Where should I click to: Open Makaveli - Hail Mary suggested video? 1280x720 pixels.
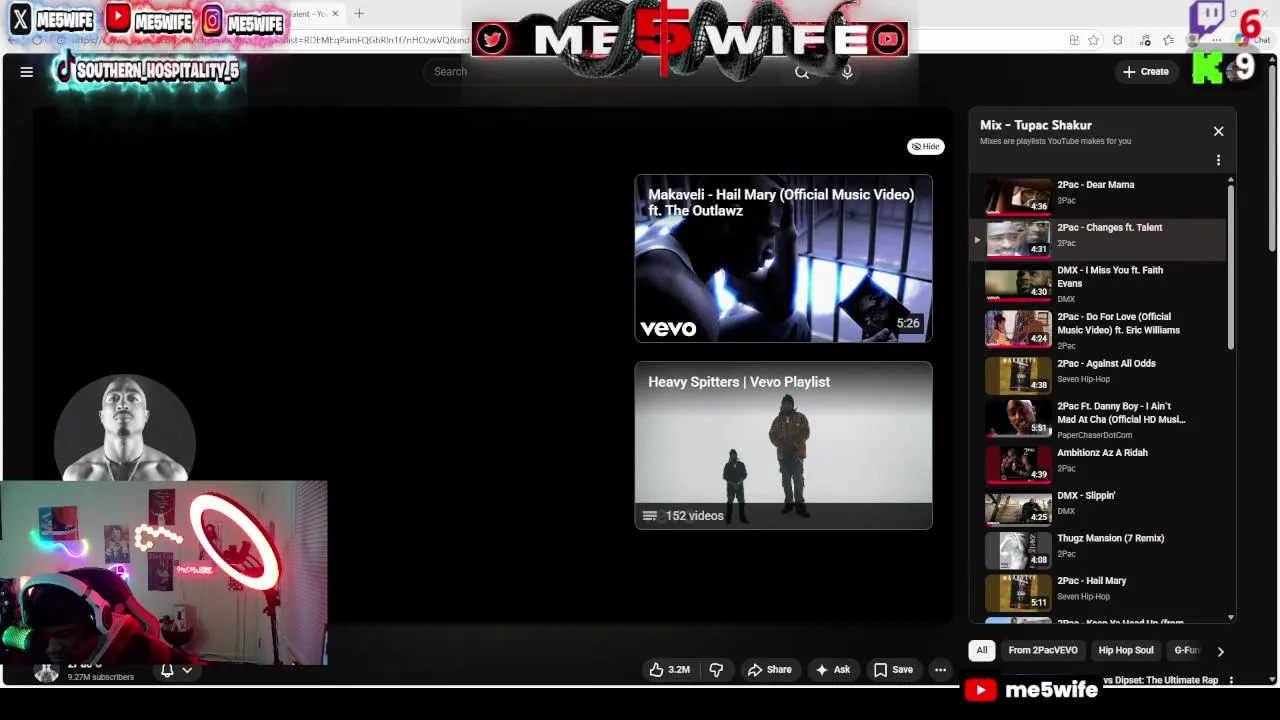(x=783, y=259)
